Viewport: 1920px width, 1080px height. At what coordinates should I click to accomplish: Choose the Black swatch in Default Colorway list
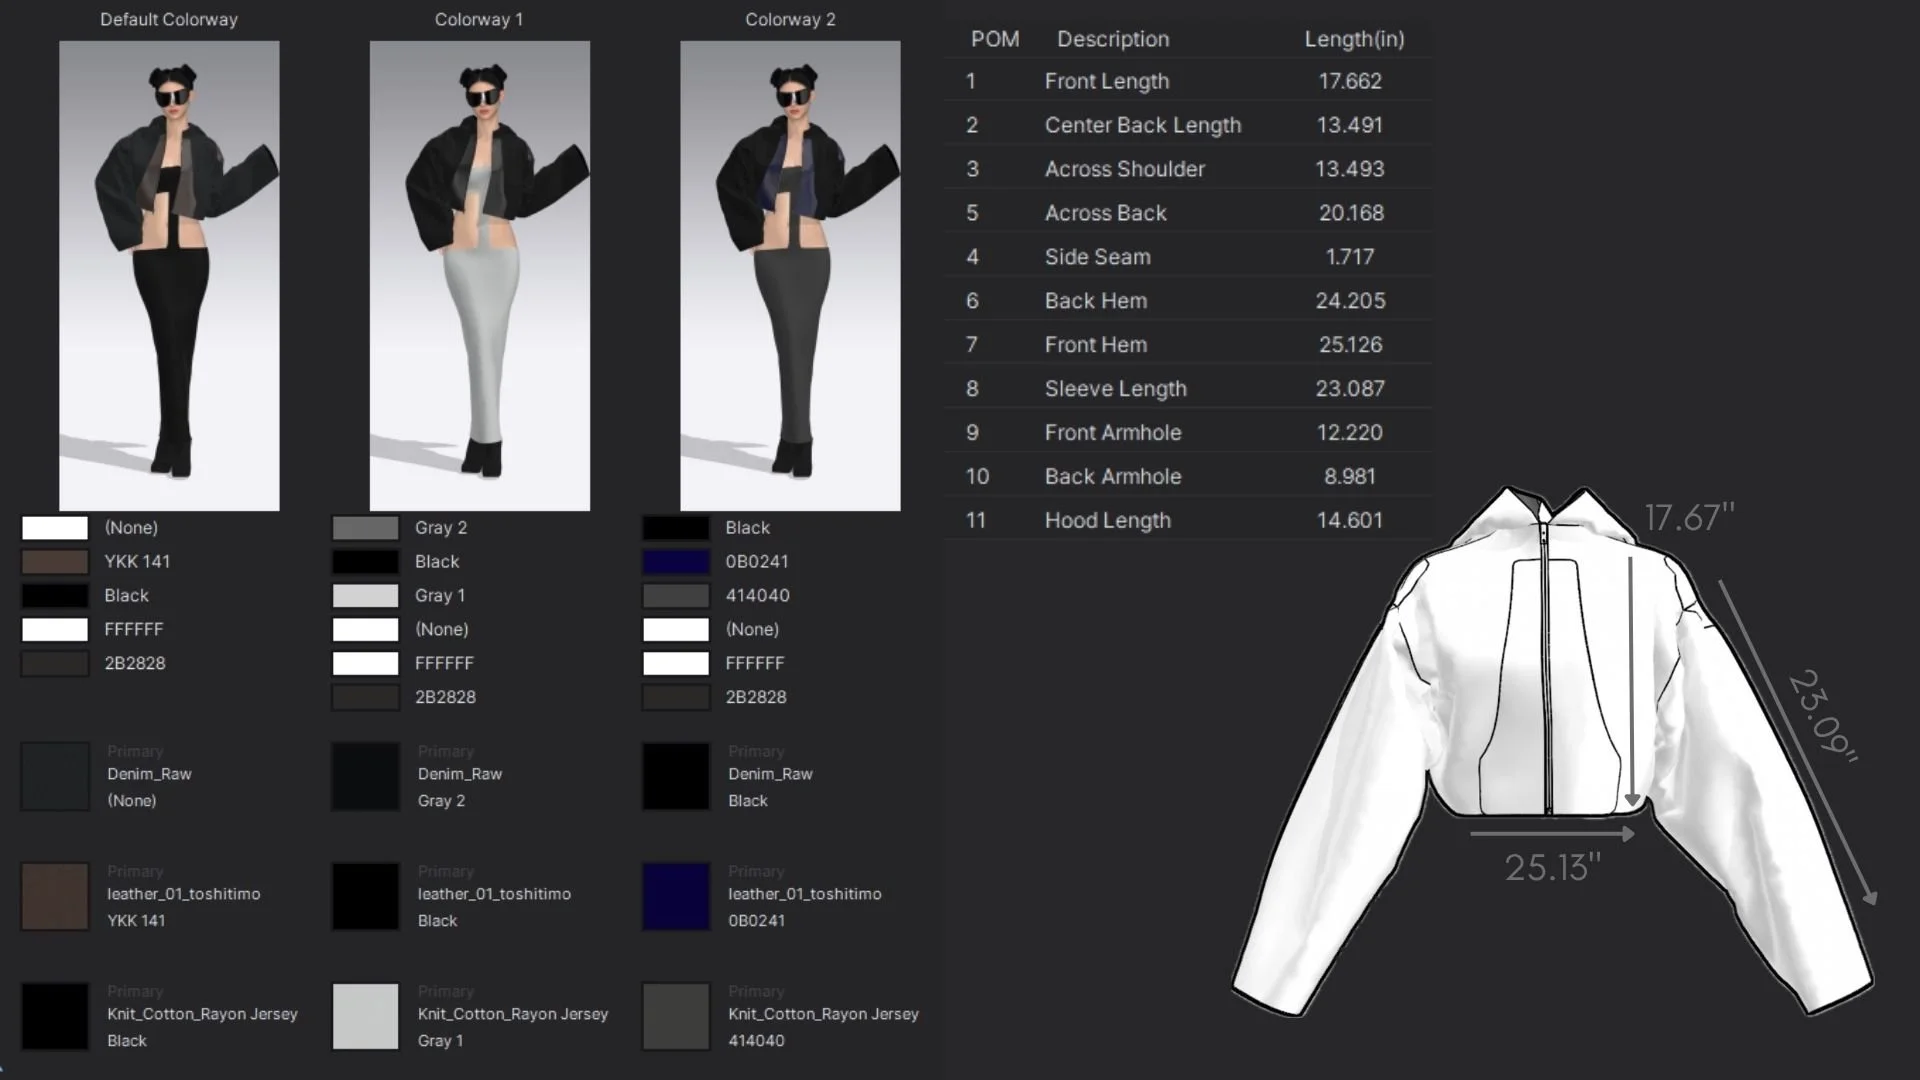(55, 596)
